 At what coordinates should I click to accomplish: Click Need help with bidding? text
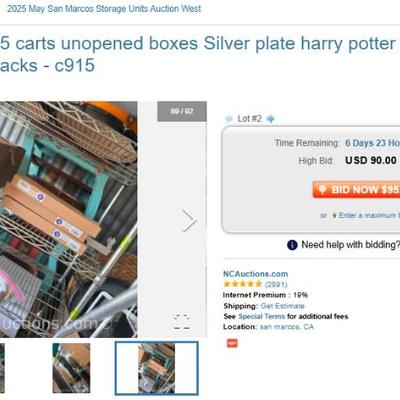click(350, 245)
